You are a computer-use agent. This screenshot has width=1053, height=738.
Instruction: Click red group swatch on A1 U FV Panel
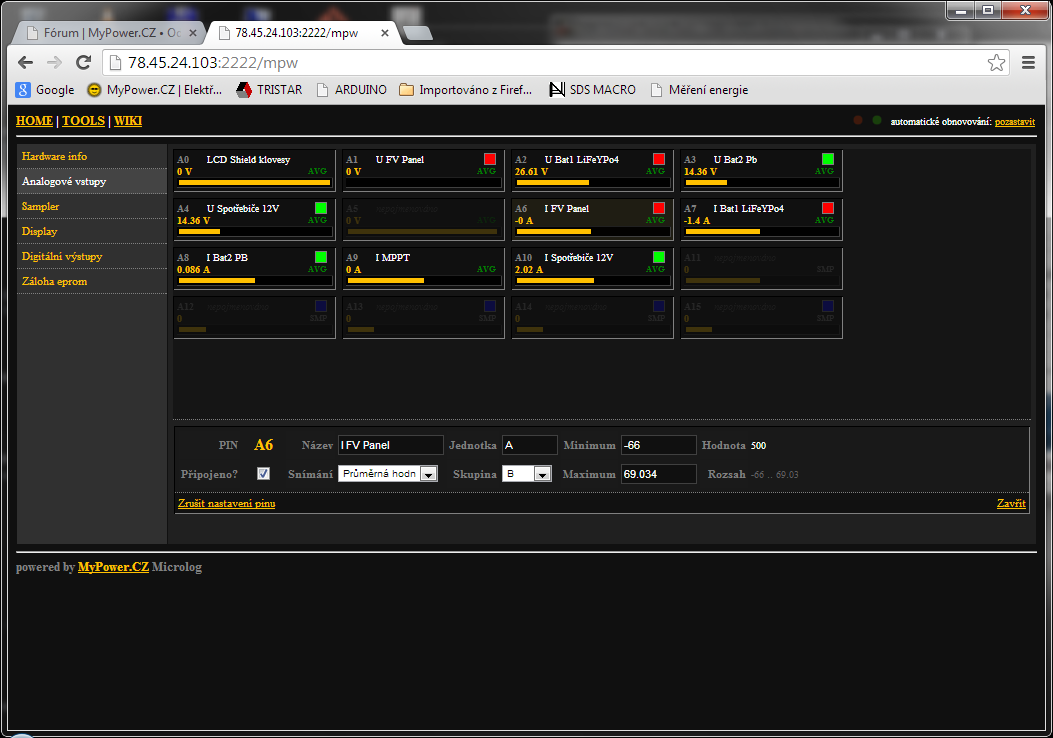click(x=490, y=159)
